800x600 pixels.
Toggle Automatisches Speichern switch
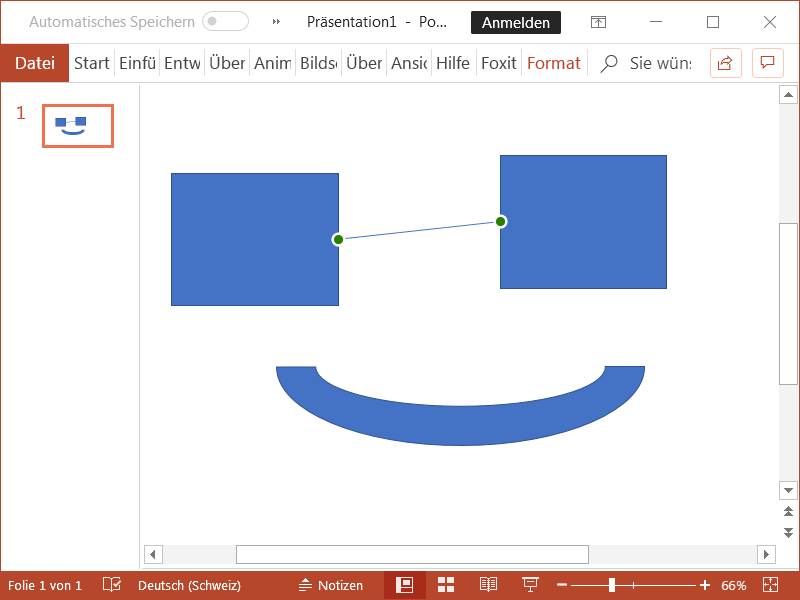pyautogui.click(x=225, y=22)
